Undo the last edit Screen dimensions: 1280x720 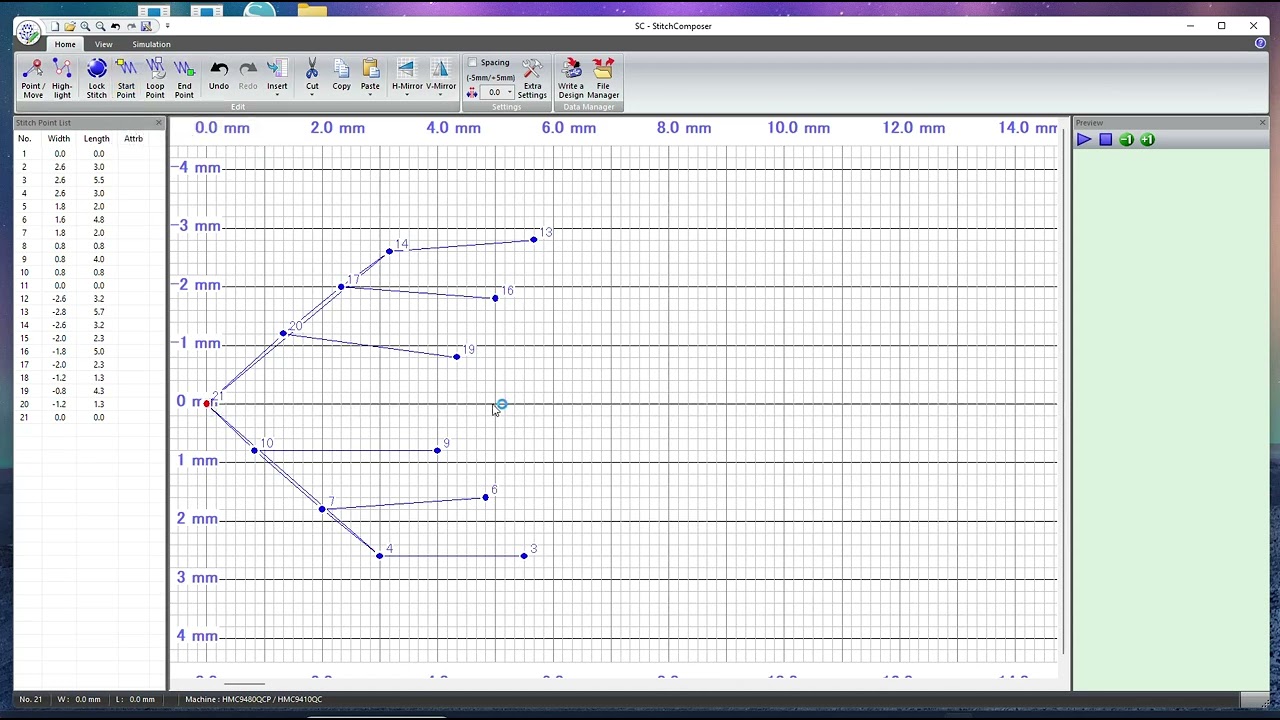[x=218, y=76]
